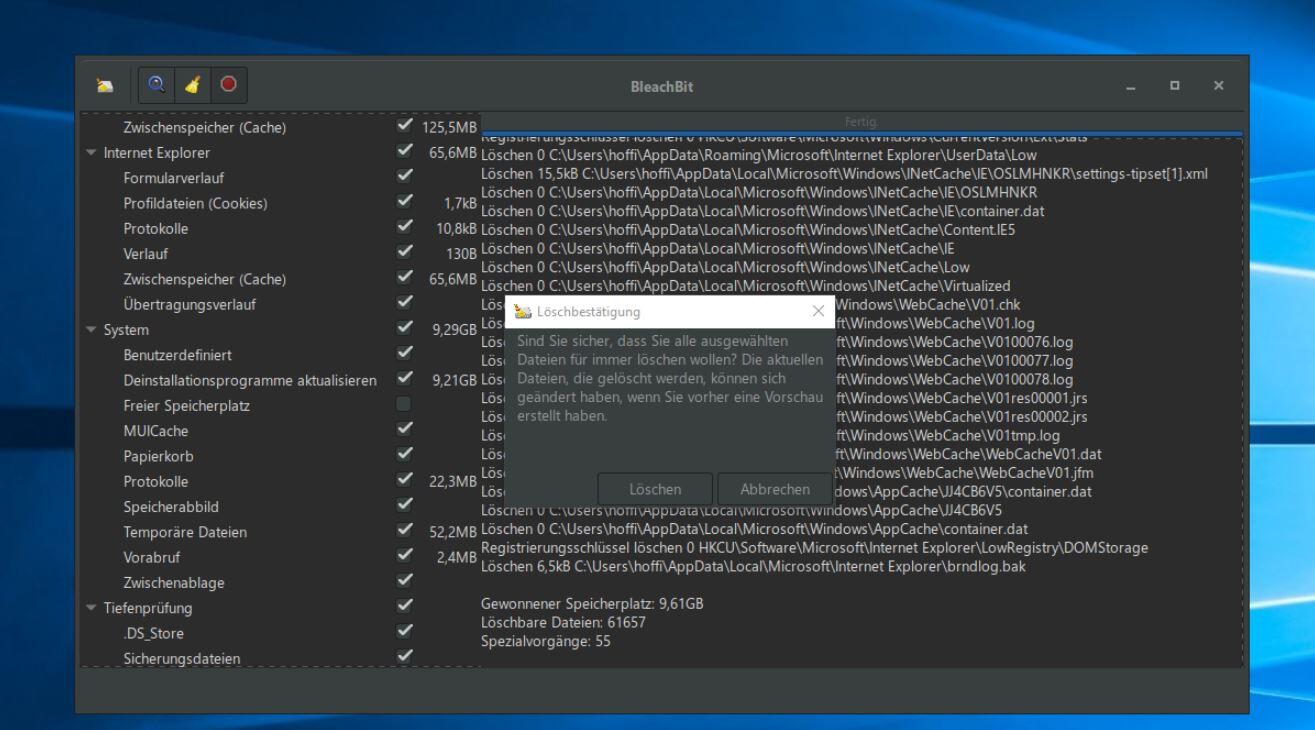Click the BleachBit window title
1315x730 pixels.
coord(660,88)
